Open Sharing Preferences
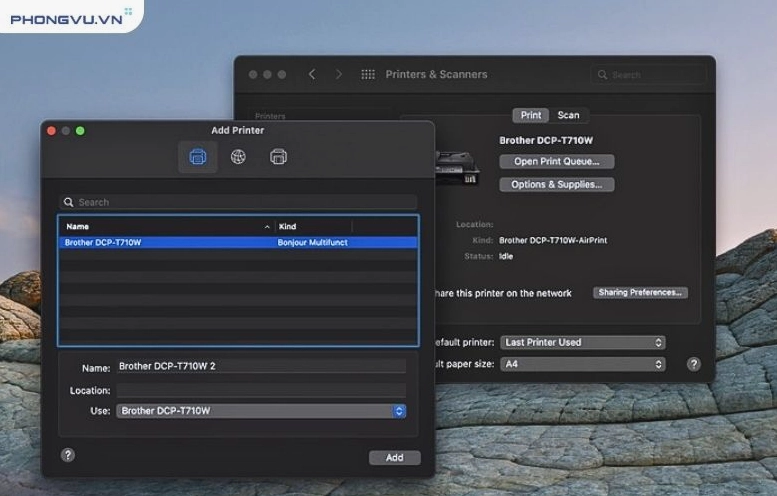Viewport: 777px width, 496px height. (640, 293)
